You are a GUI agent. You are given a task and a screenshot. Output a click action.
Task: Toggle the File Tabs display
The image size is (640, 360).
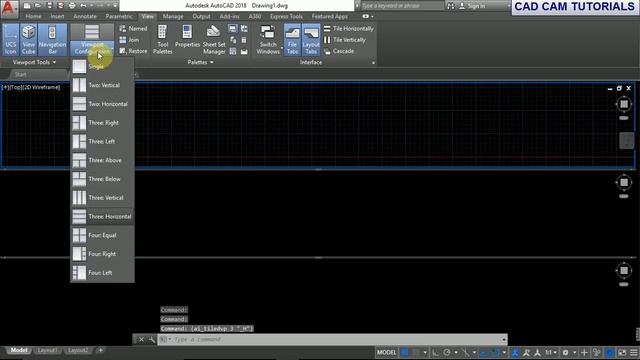pos(292,39)
